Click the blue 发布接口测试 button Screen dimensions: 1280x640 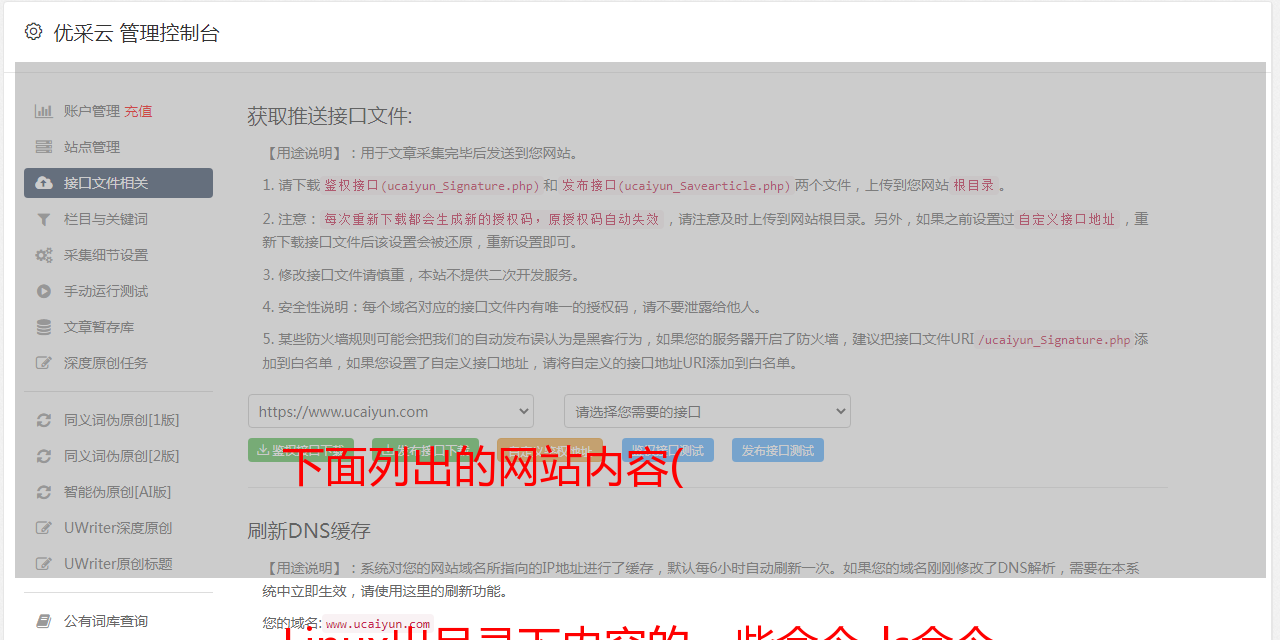tap(778, 450)
